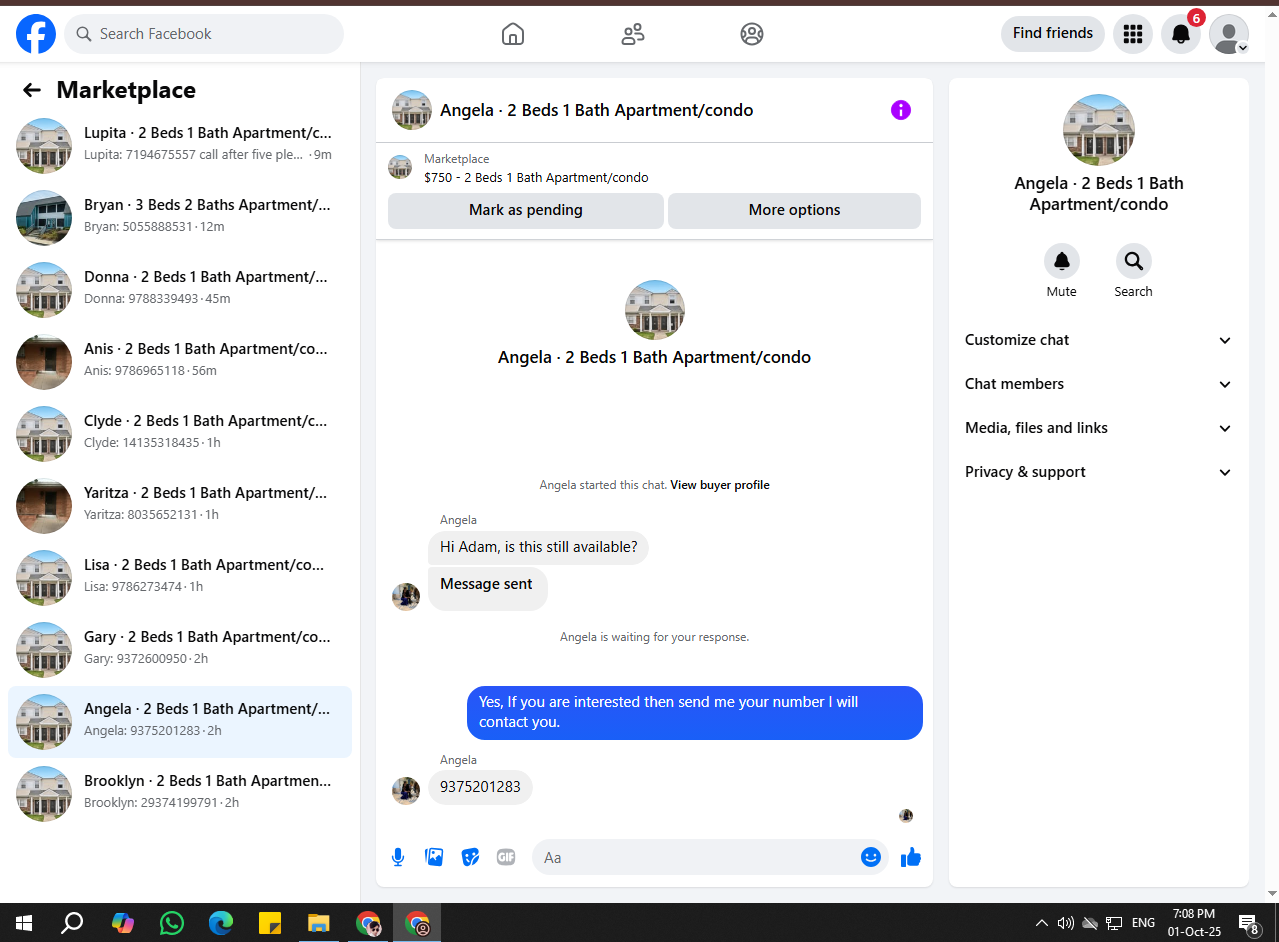Open the Brooklyn conversation
The width and height of the screenshot is (1279, 942).
click(180, 794)
